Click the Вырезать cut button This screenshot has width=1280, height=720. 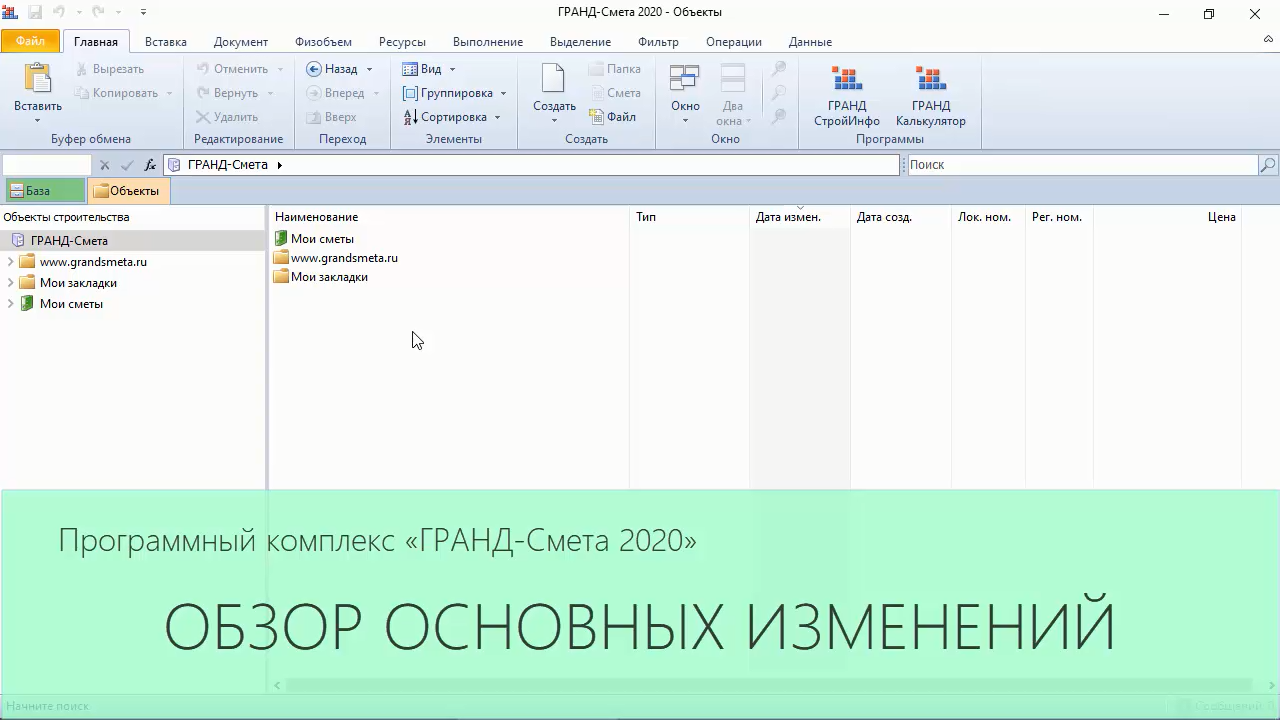pos(109,69)
